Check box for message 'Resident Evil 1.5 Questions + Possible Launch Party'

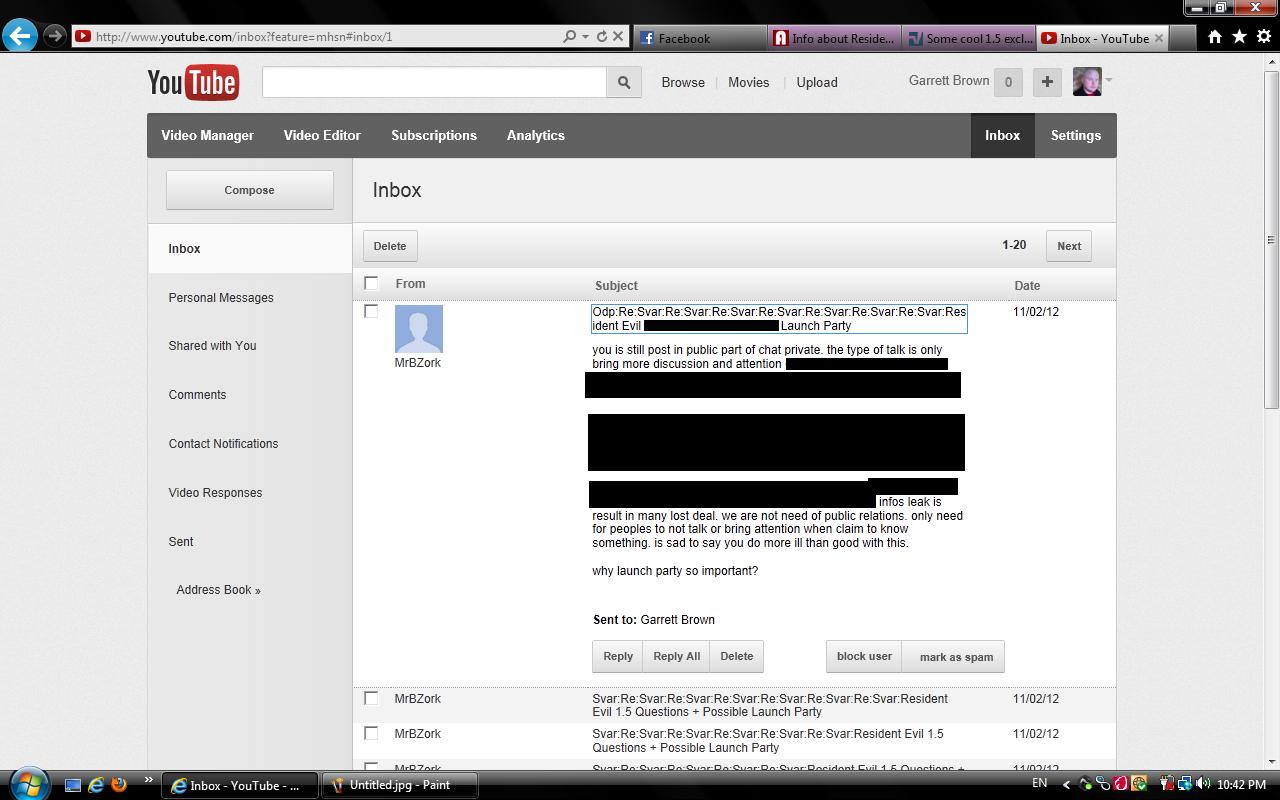pyautogui.click(x=371, y=733)
